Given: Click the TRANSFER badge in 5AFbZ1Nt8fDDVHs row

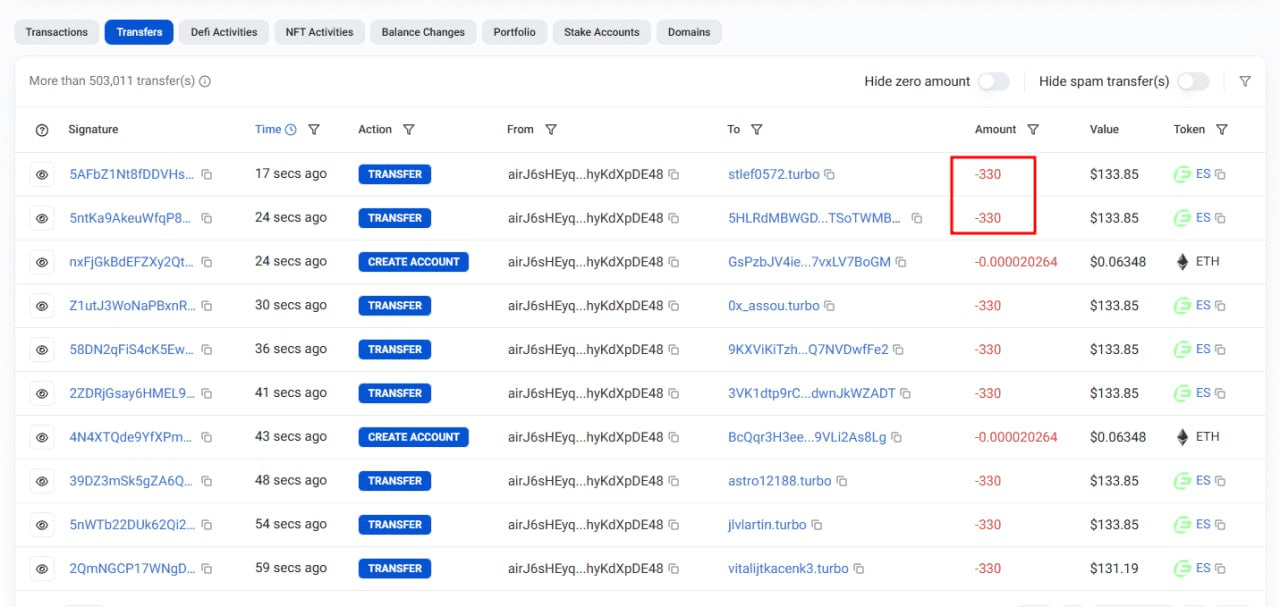Looking at the screenshot, I should 394,174.
